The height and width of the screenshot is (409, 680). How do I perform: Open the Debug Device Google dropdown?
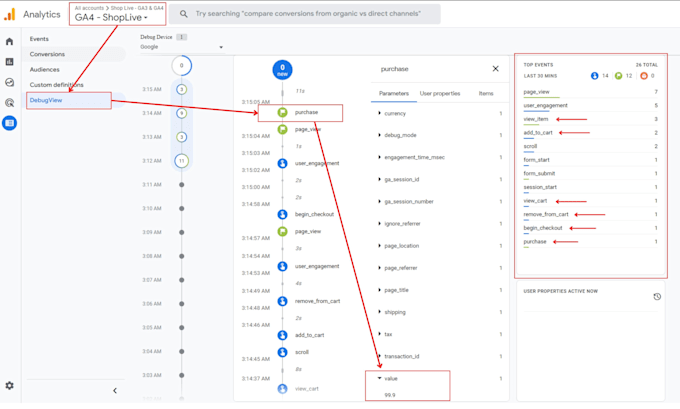point(181,47)
